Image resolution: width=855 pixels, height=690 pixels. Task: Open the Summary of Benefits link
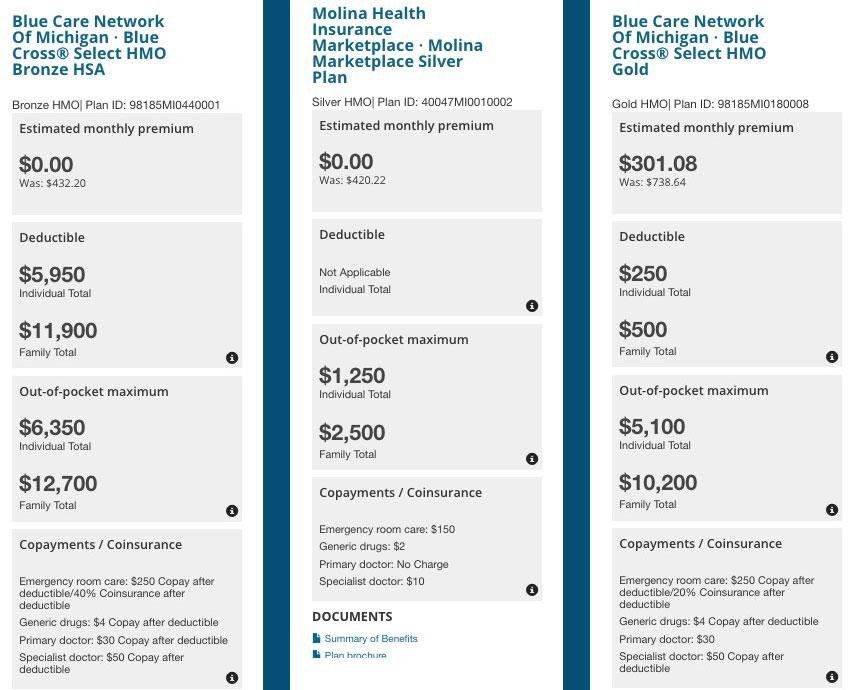(371, 638)
